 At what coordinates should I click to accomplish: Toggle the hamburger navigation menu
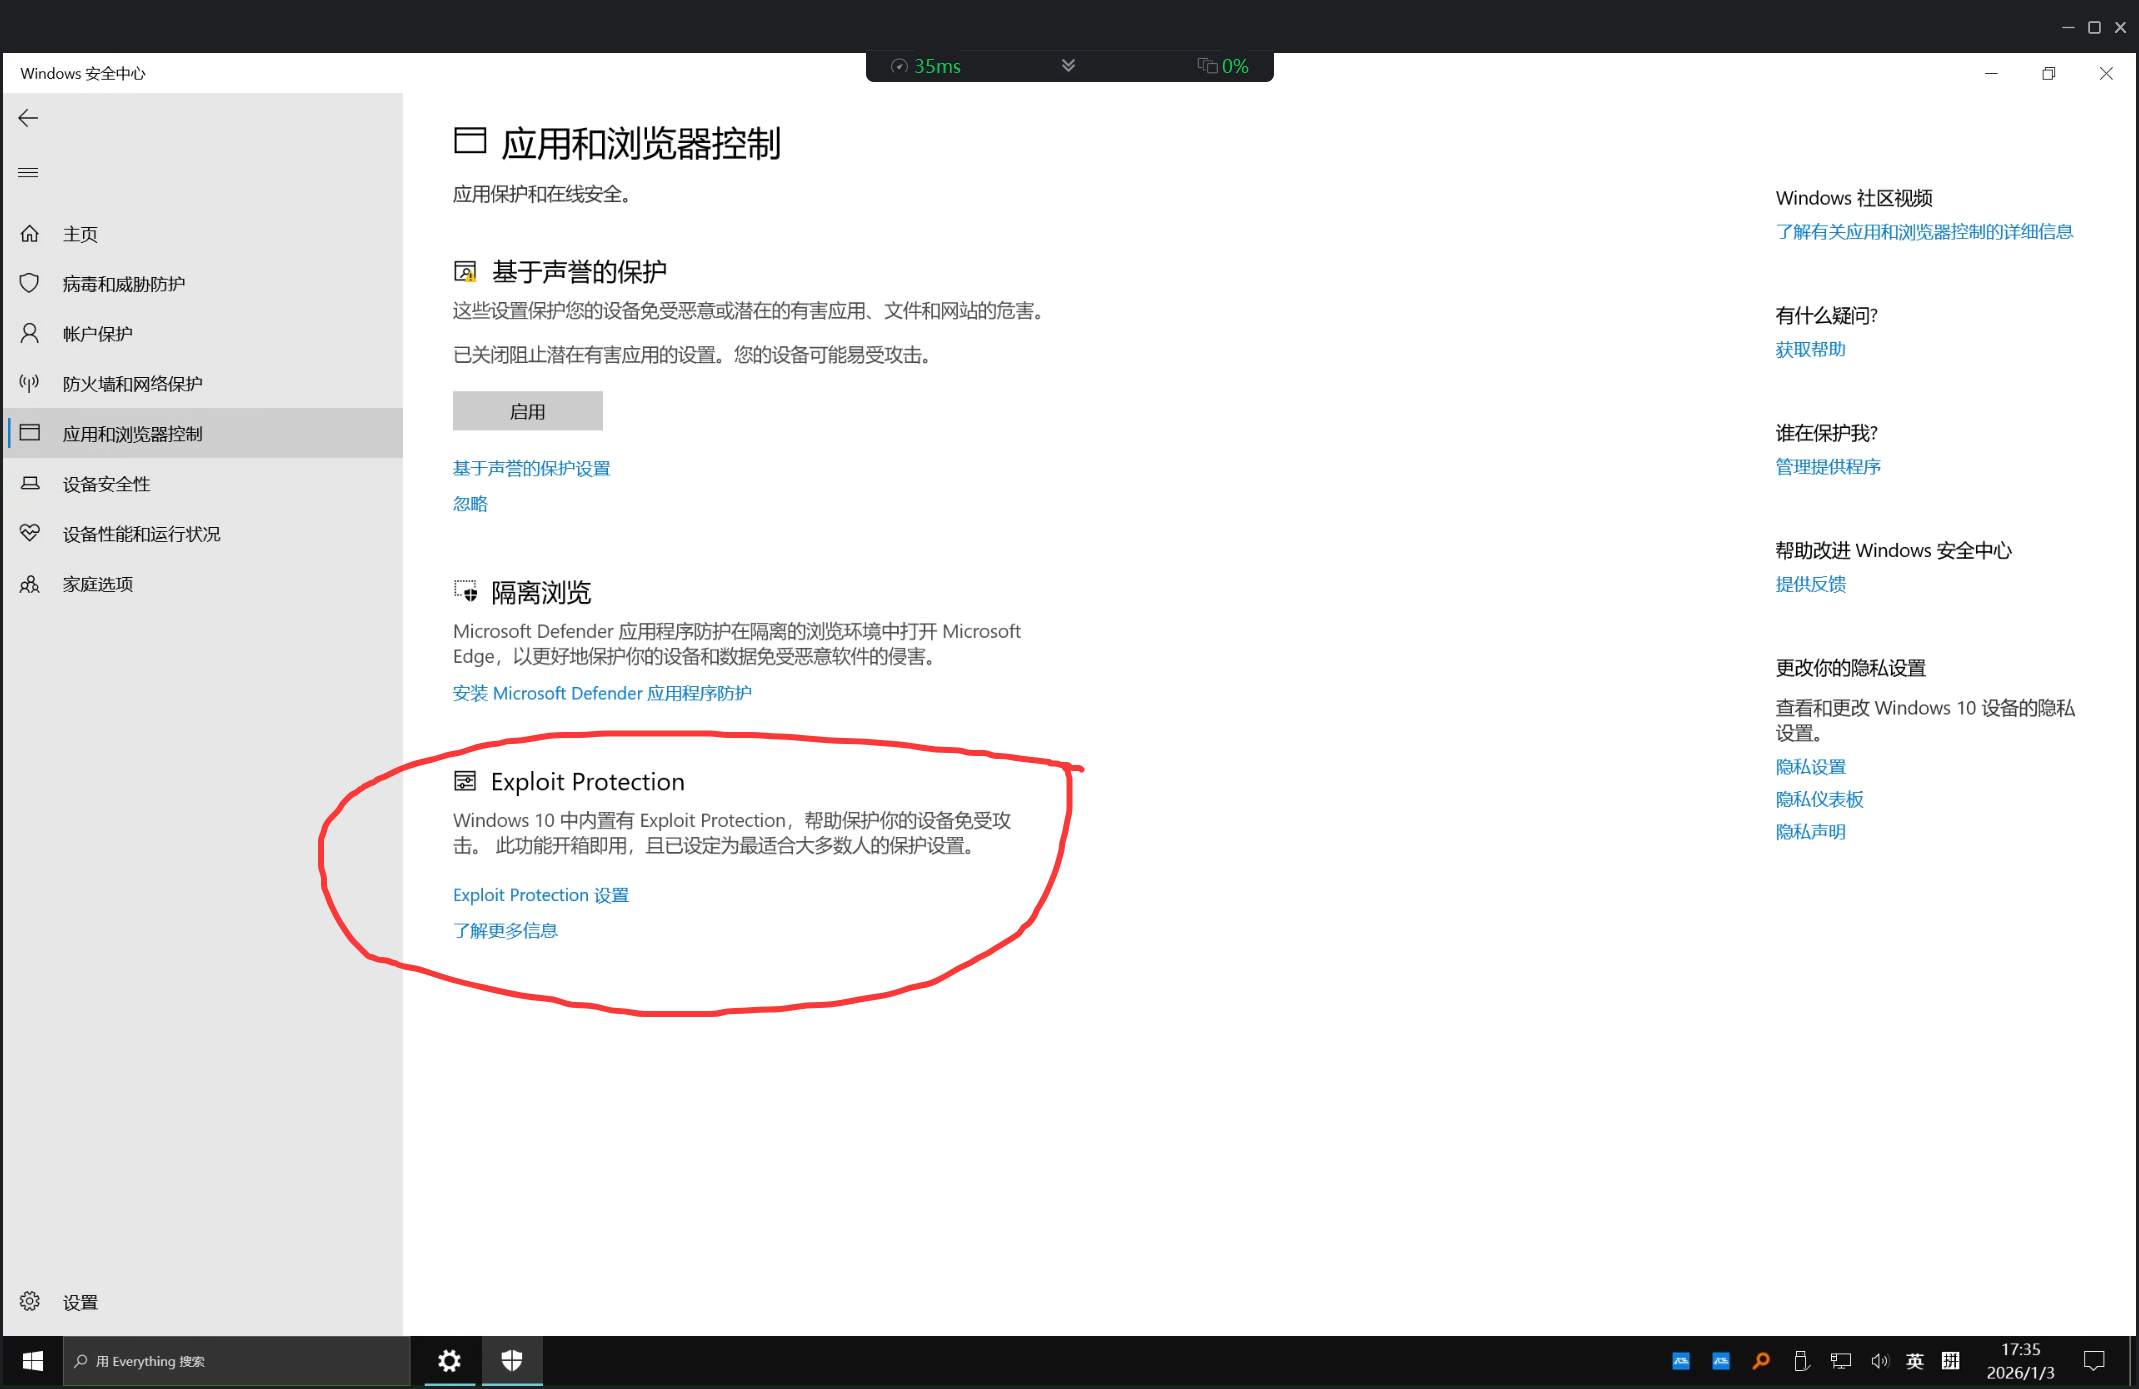pos(28,172)
